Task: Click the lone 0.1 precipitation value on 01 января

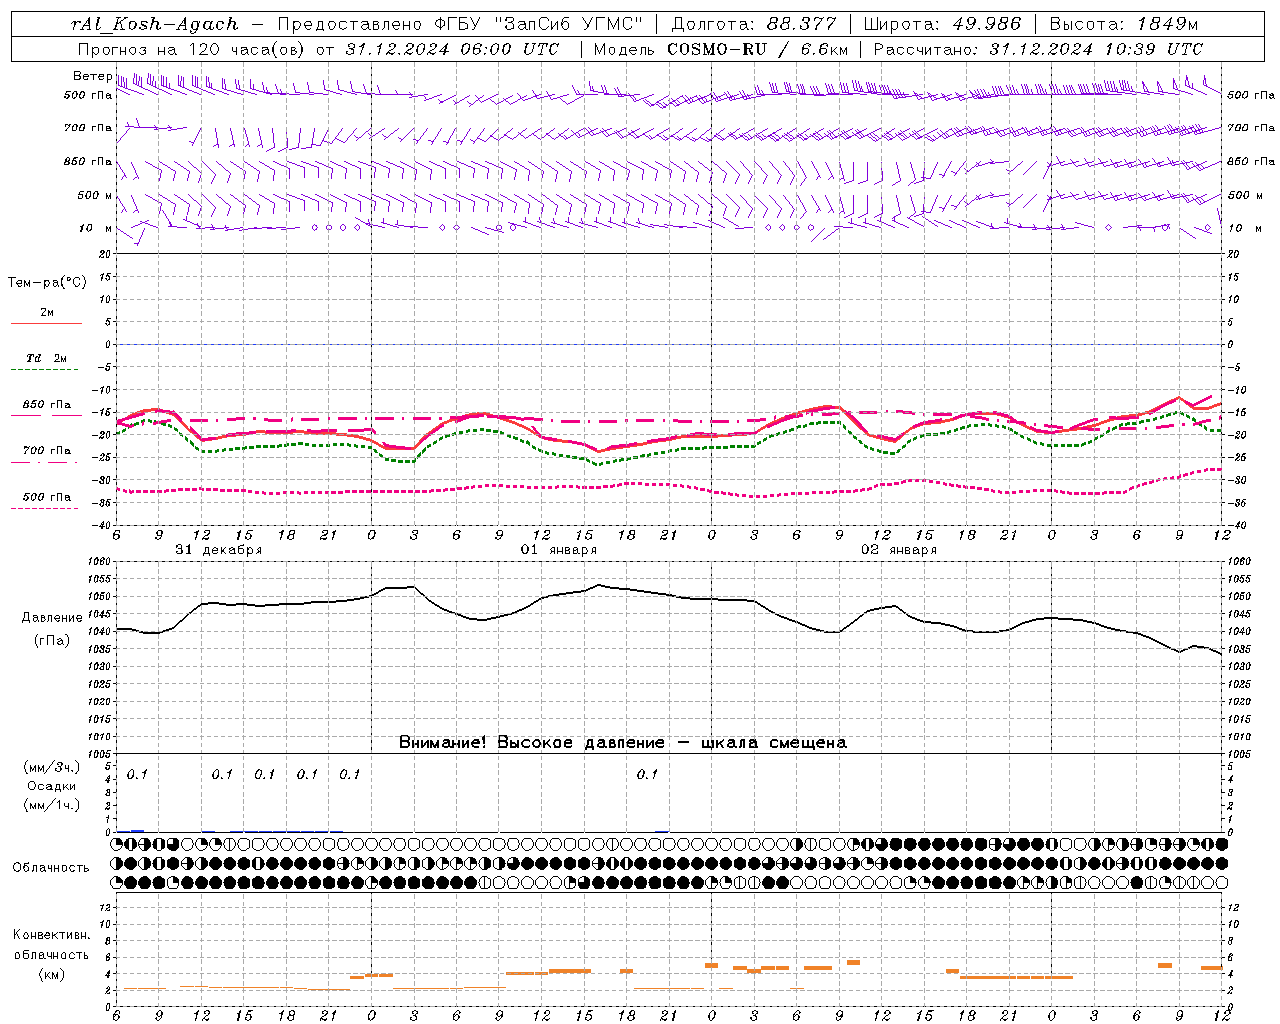Action: click(x=647, y=774)
